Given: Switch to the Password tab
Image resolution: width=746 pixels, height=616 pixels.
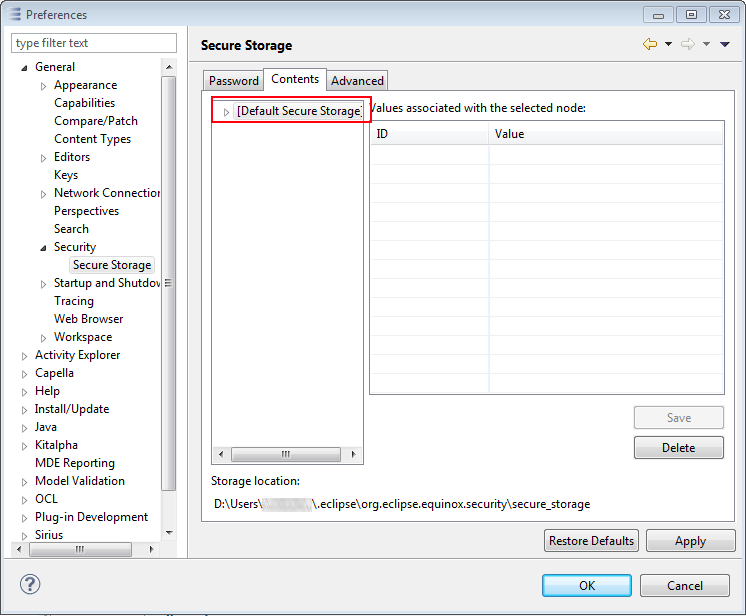Looking at the screenshot, I should point(234,81).
